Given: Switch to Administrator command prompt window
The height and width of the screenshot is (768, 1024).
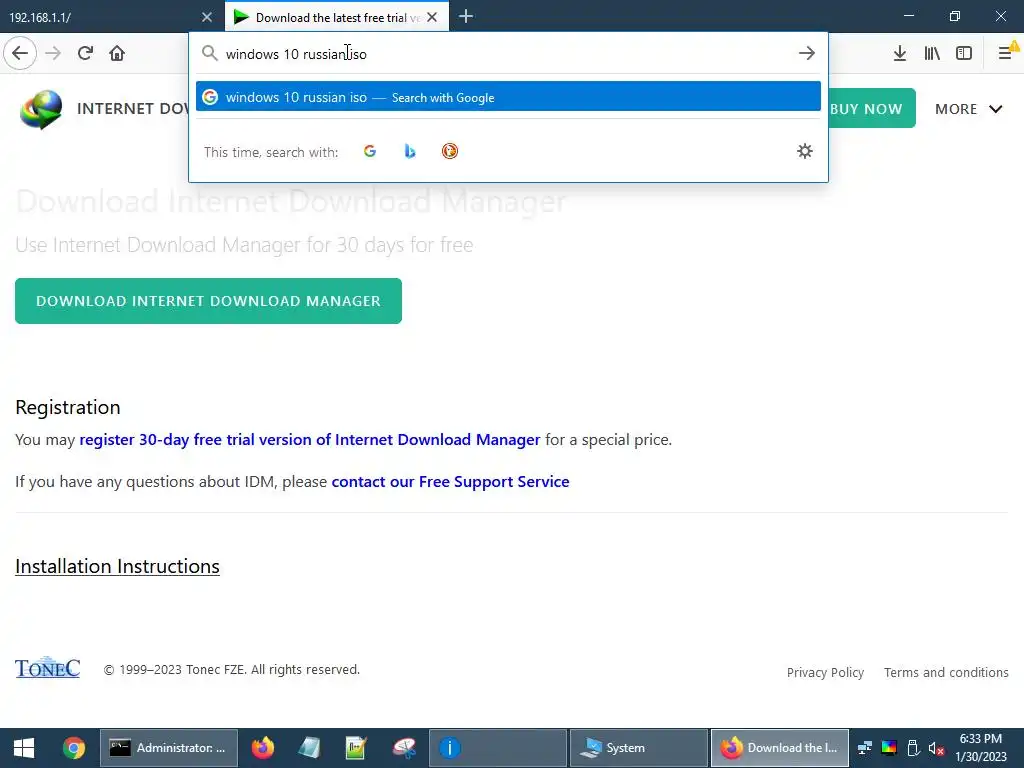Looking at the screenshot, I should click(168, 748).
